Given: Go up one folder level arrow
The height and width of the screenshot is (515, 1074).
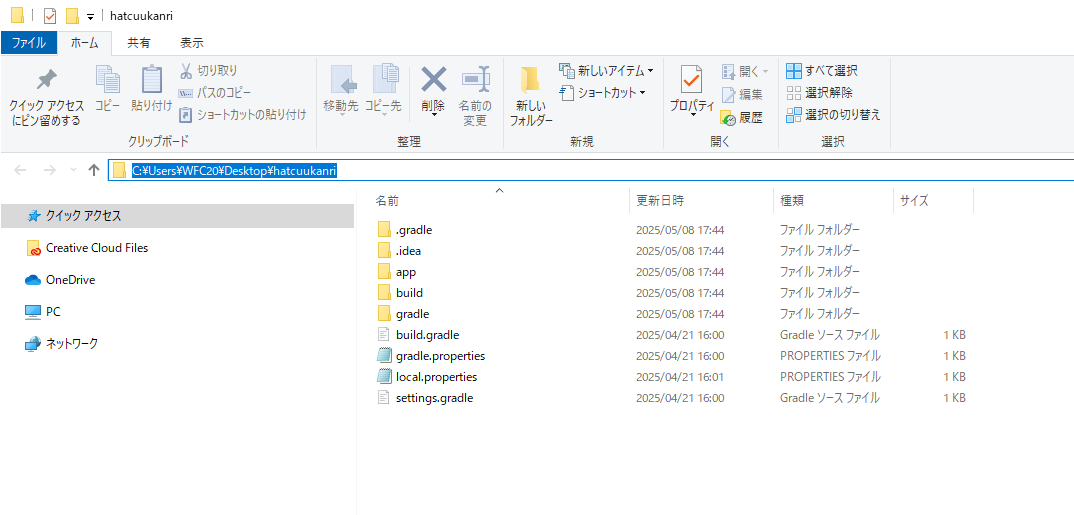Looking at the screenshot, I should [x=95, y=171].
